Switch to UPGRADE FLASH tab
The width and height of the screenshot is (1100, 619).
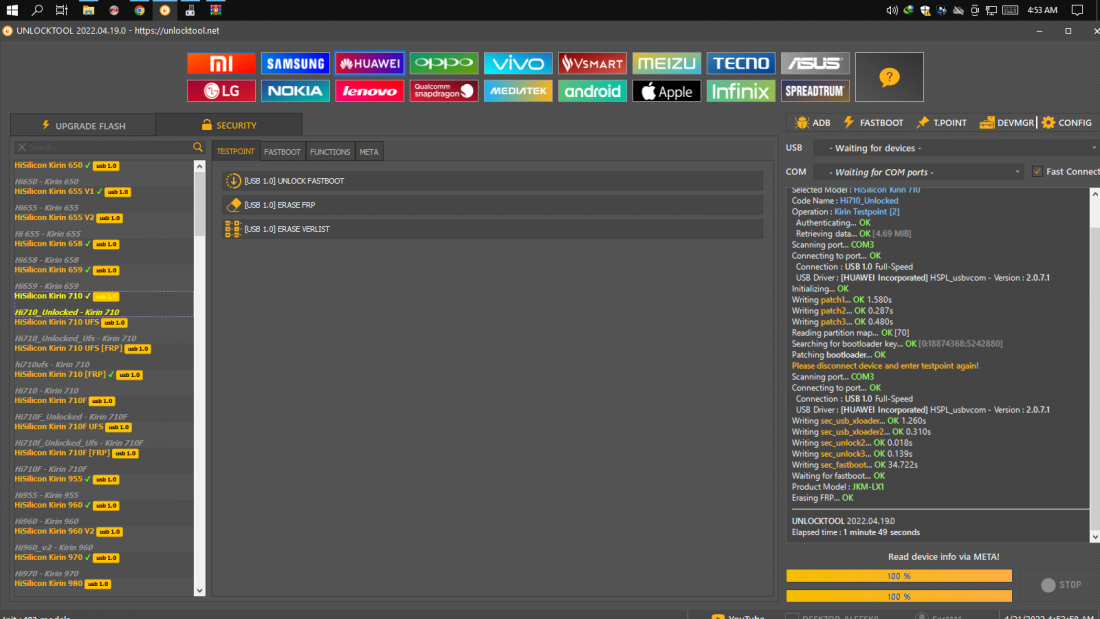[83, 126]
